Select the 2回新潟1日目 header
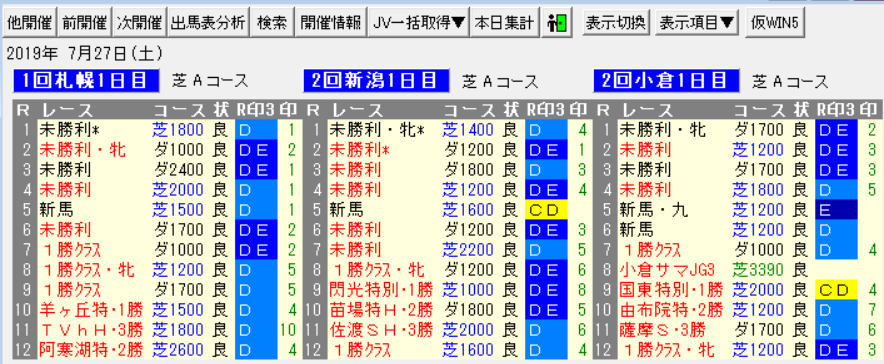 point(376,81)
